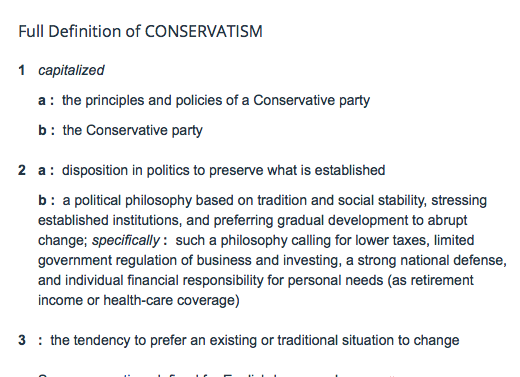
Task: Click the phrase 'health-care coverage'
Action: coord(170,300)
